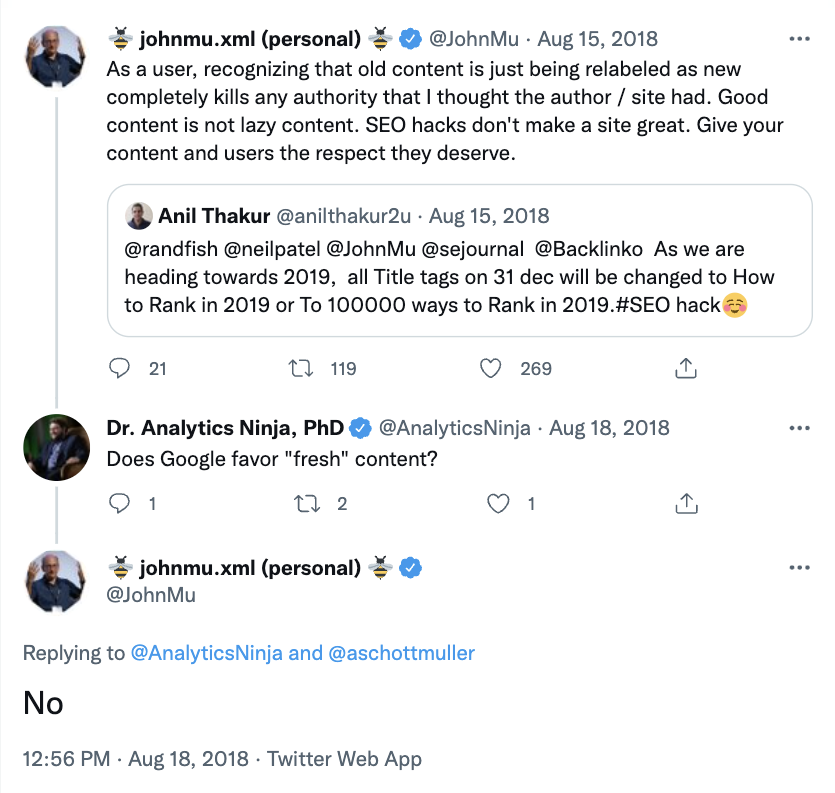Click JohnMu's avatar on the top tweet
This screenshot has height=793, width=835.
pos(56,55)
